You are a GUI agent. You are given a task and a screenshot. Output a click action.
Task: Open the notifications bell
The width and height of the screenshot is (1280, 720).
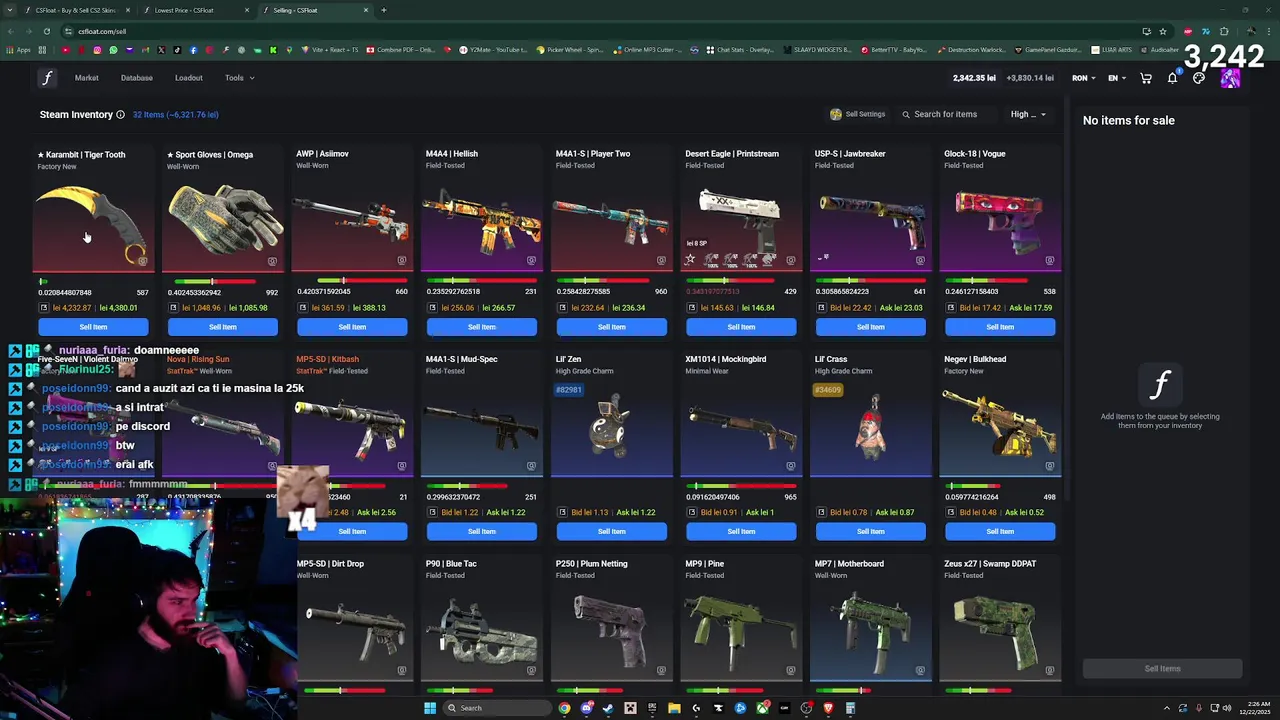point(1172,78)
